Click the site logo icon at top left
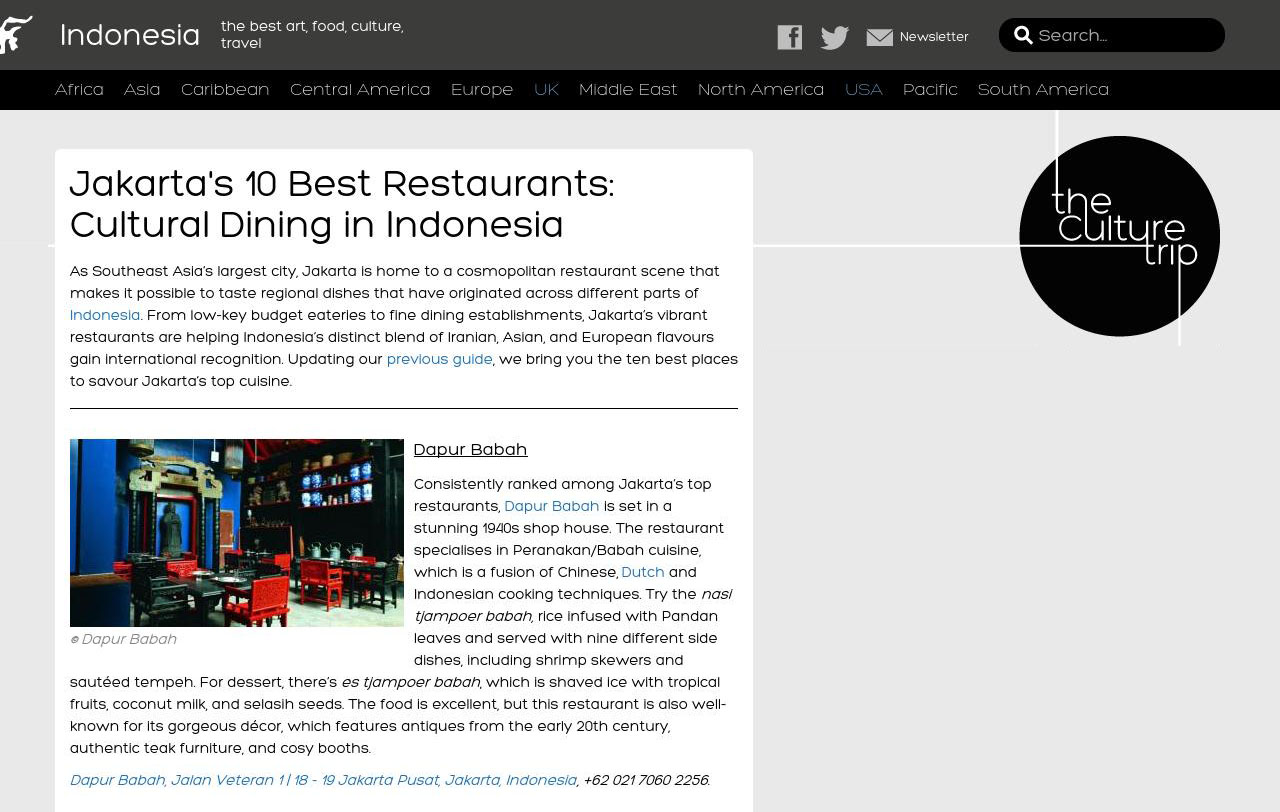 coord(16,35)
